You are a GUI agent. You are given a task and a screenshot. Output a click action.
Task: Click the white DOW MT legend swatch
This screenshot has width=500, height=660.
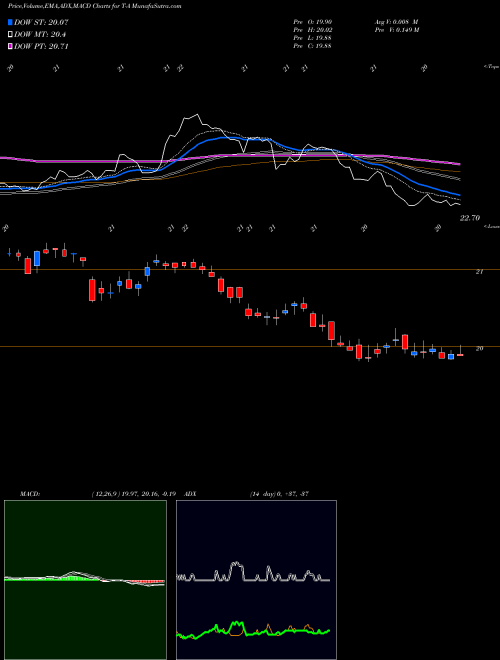point(10,35)
